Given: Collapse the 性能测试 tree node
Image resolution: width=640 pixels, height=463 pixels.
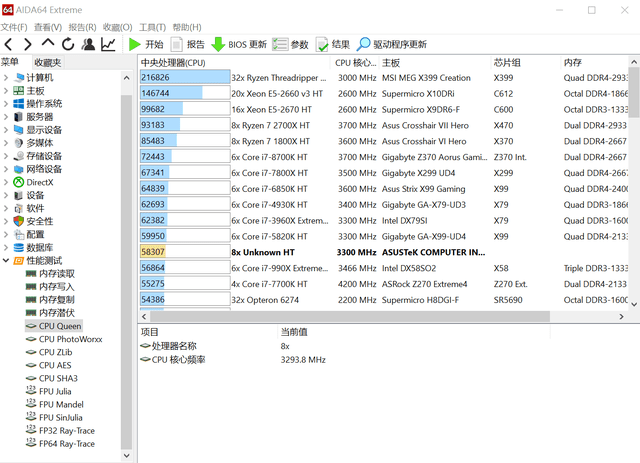Looking at the screenshot, I should pyautogui.click(x=6, y=260).
